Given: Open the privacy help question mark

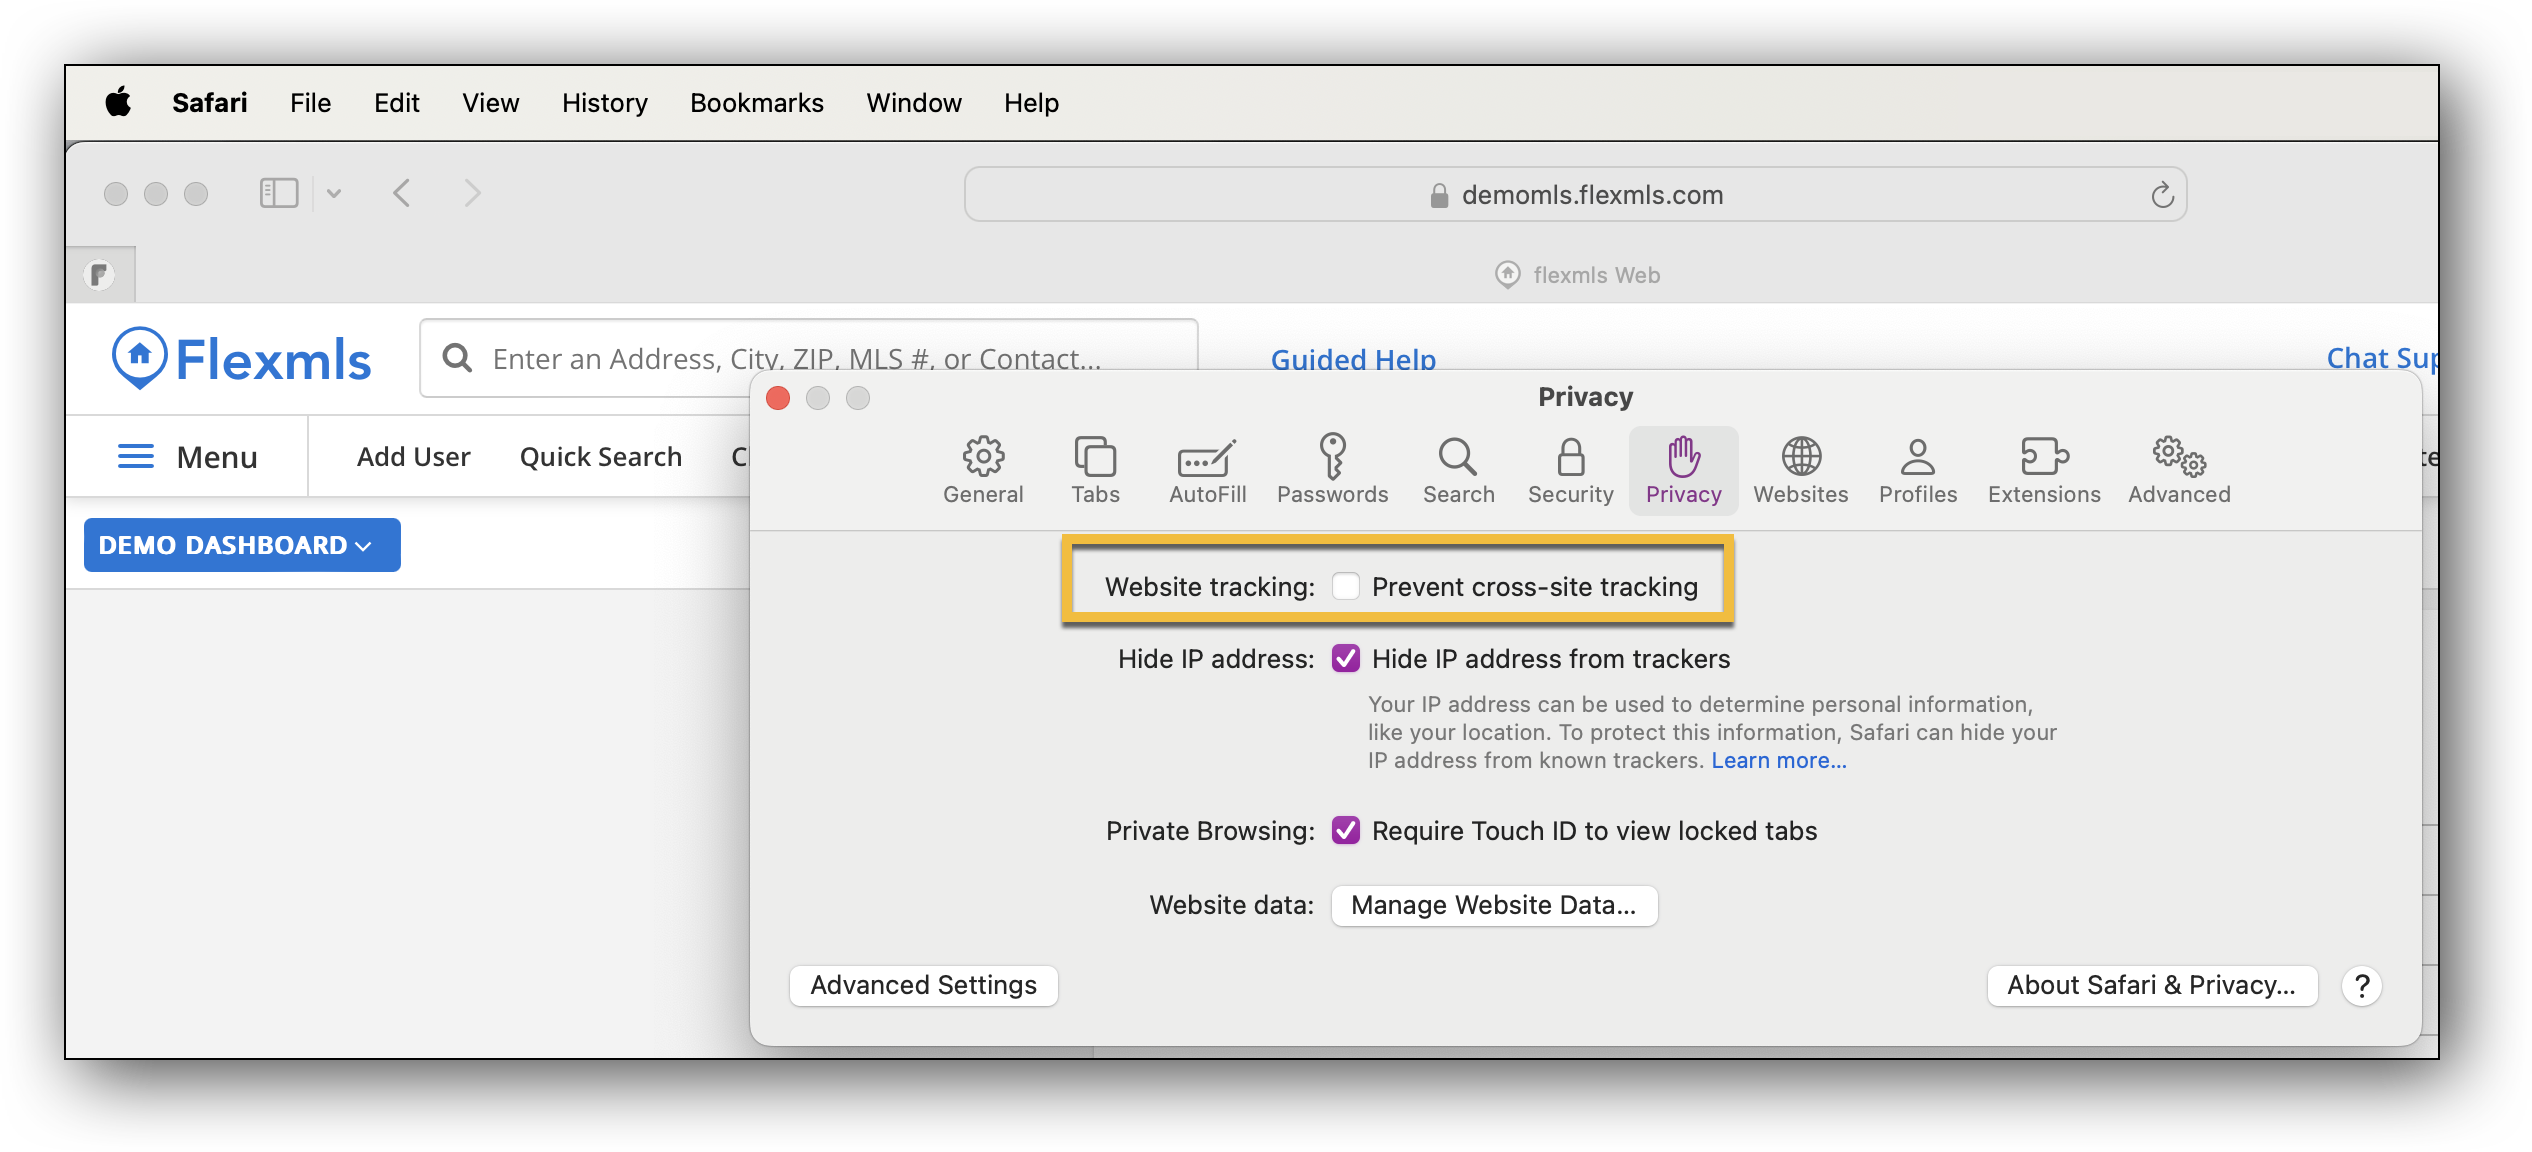Looking at the screenshot, I should pos(2361,986).
